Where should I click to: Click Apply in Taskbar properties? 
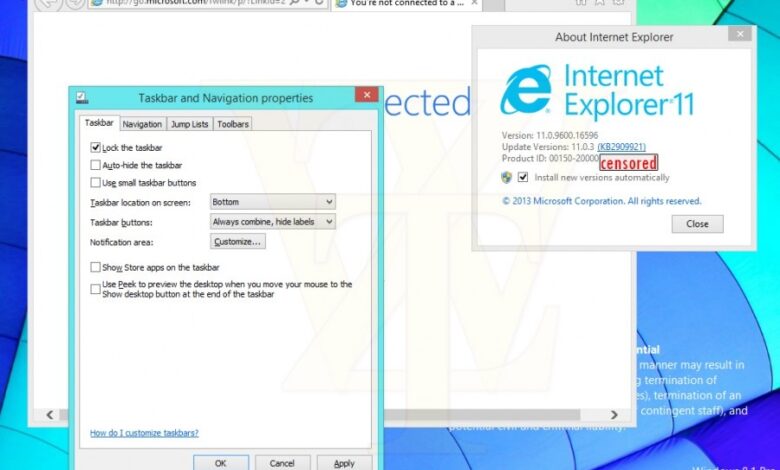pyautogui.click(x=344, y=463)
